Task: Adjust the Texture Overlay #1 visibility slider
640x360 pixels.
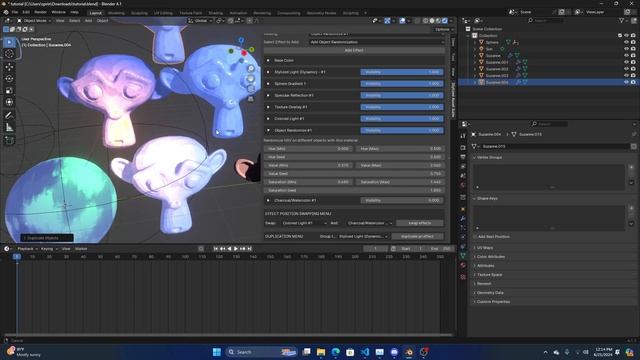Action: pyautogui.click(x=402, y=107)
